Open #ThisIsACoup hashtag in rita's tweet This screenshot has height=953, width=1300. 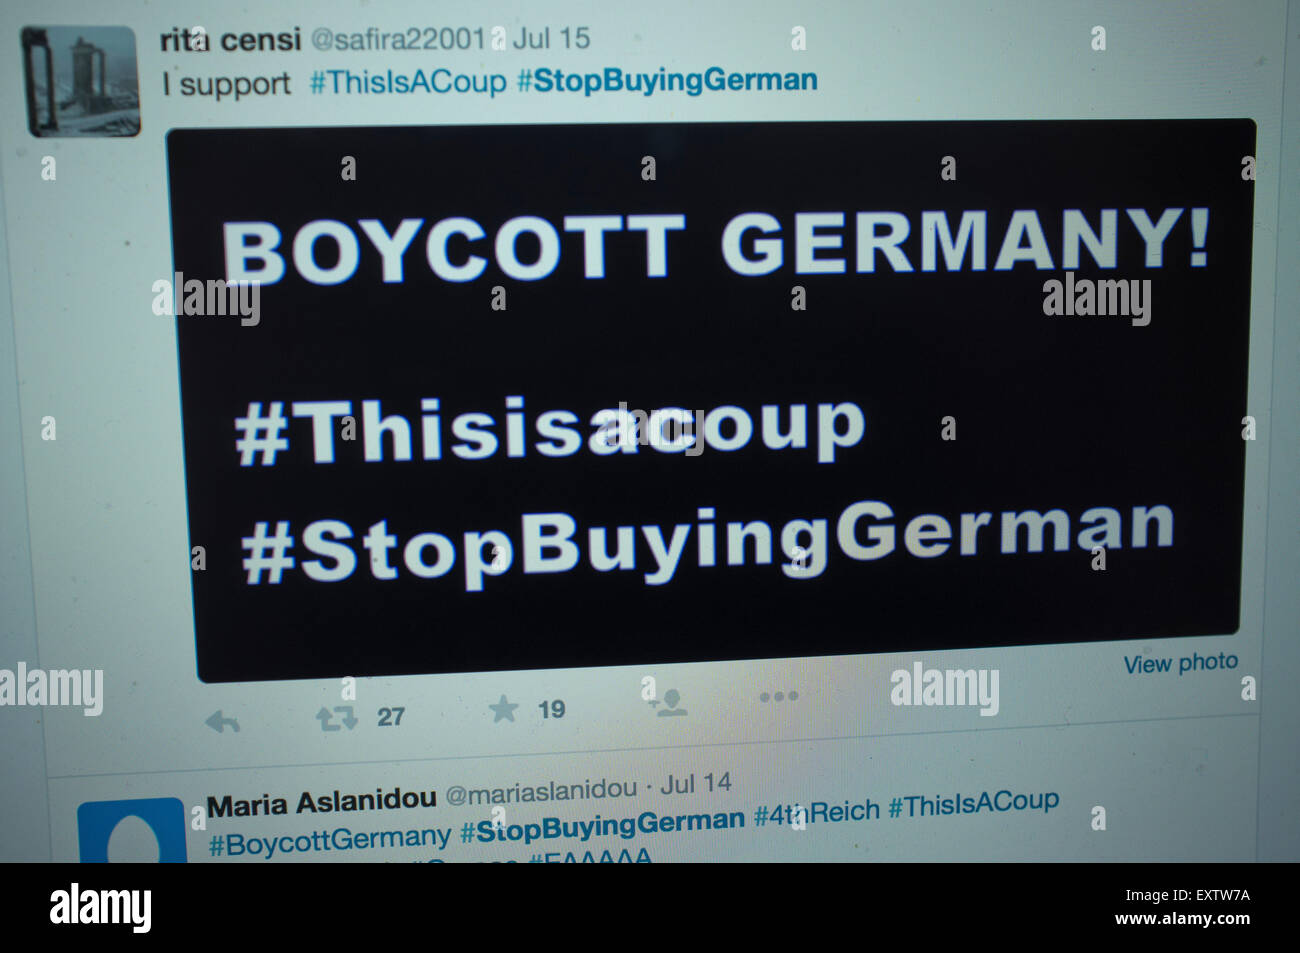tap(408, 82)
